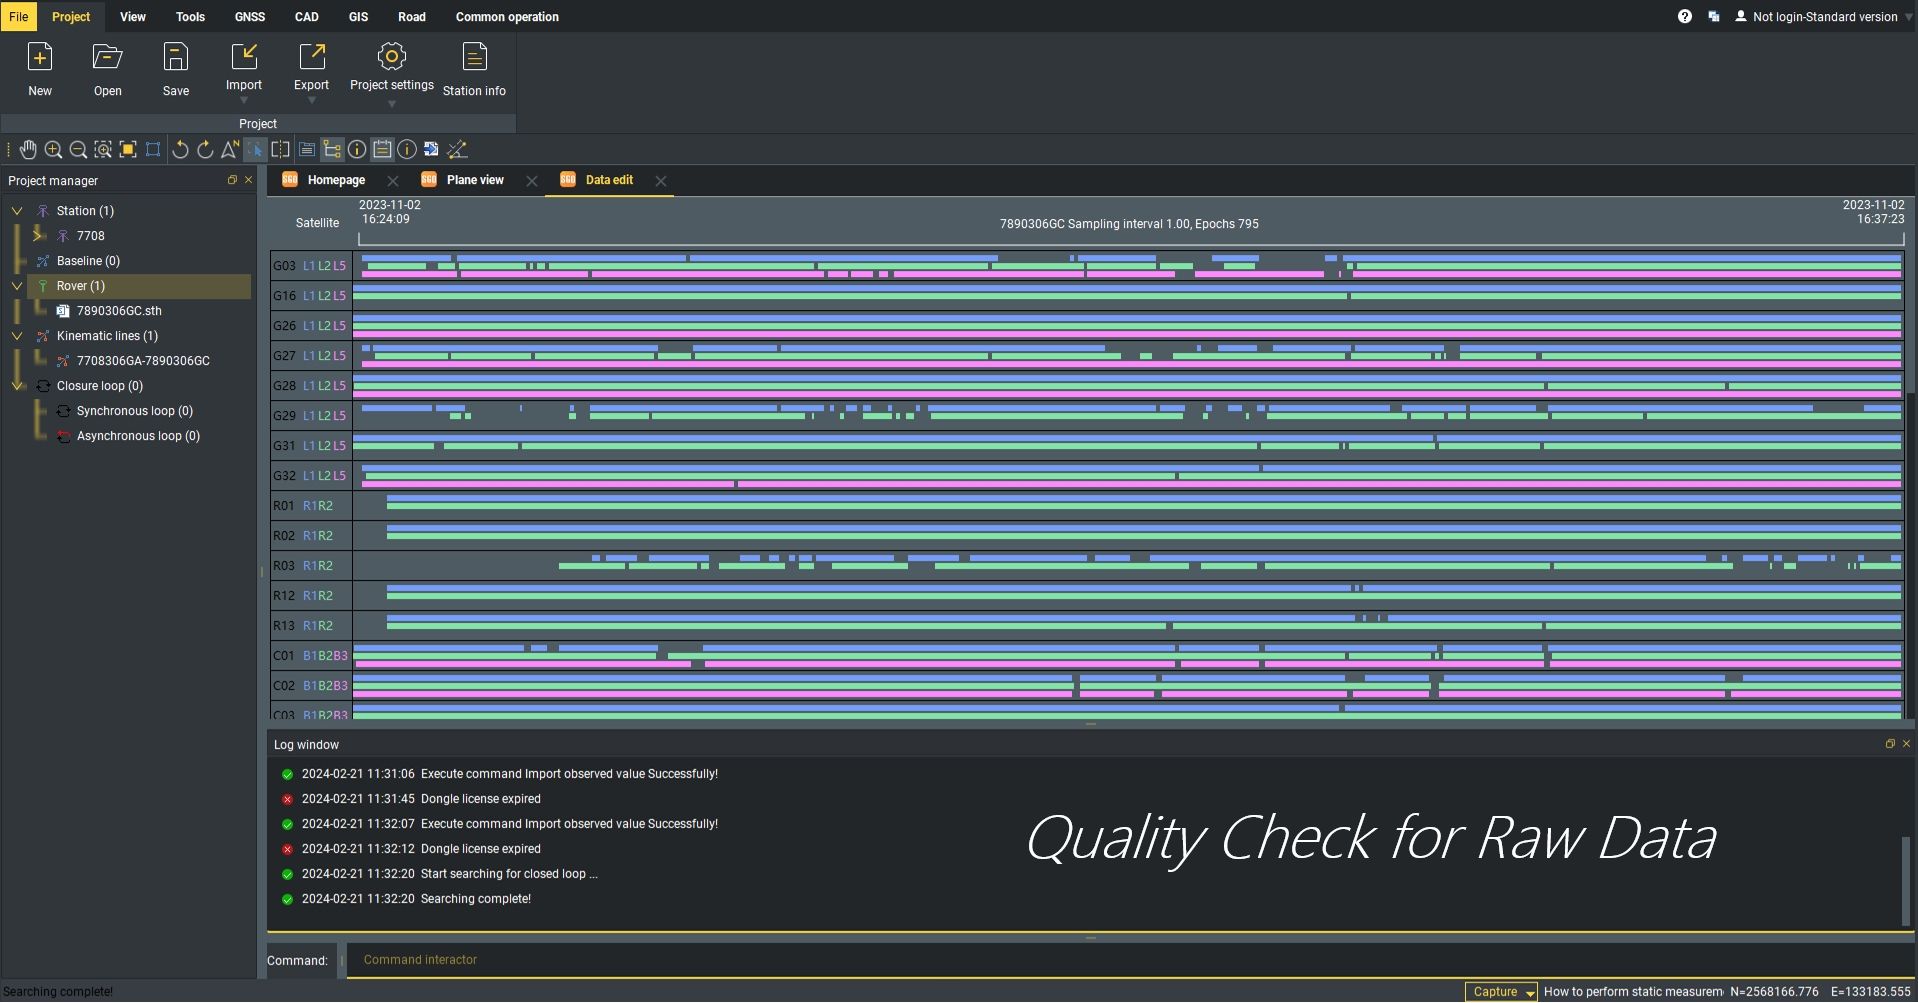Click into the Command interactor field

[1130, 960]
